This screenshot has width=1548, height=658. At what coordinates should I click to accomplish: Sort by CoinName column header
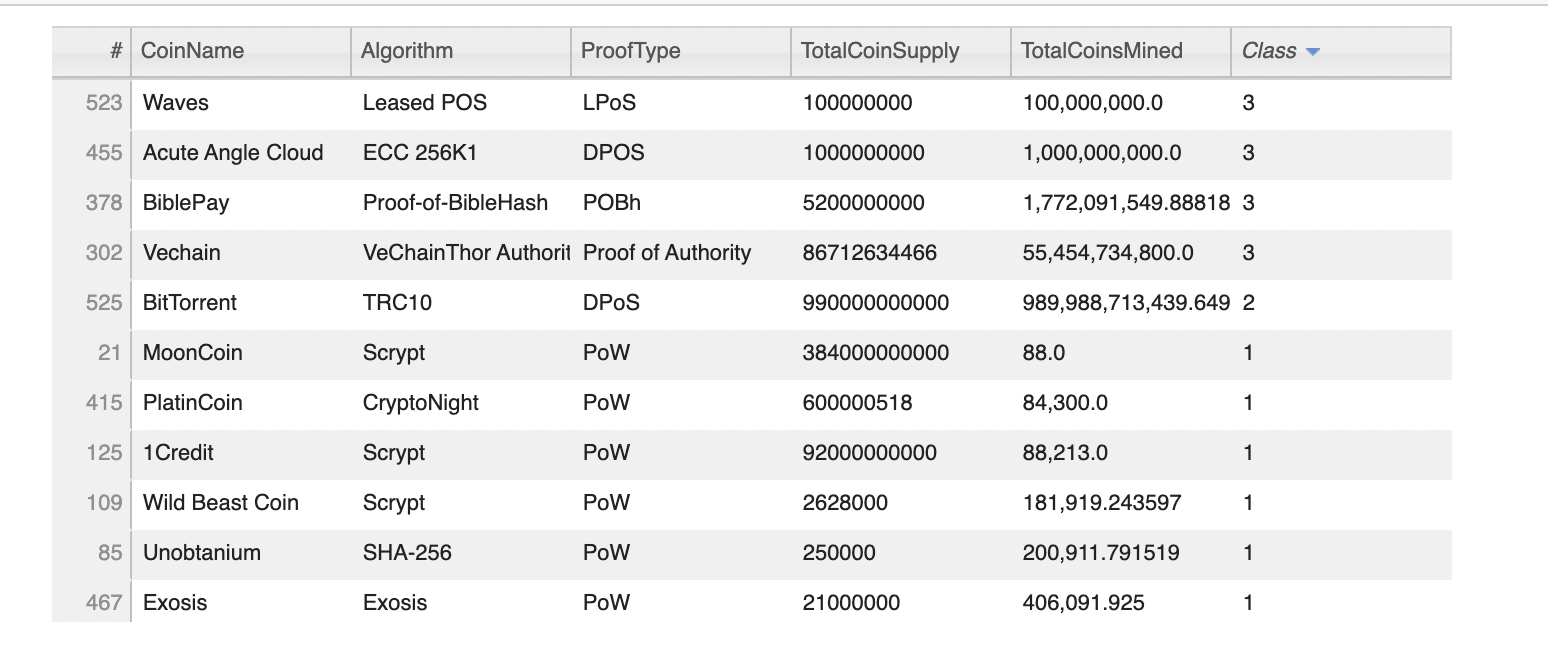coord(241,51)
